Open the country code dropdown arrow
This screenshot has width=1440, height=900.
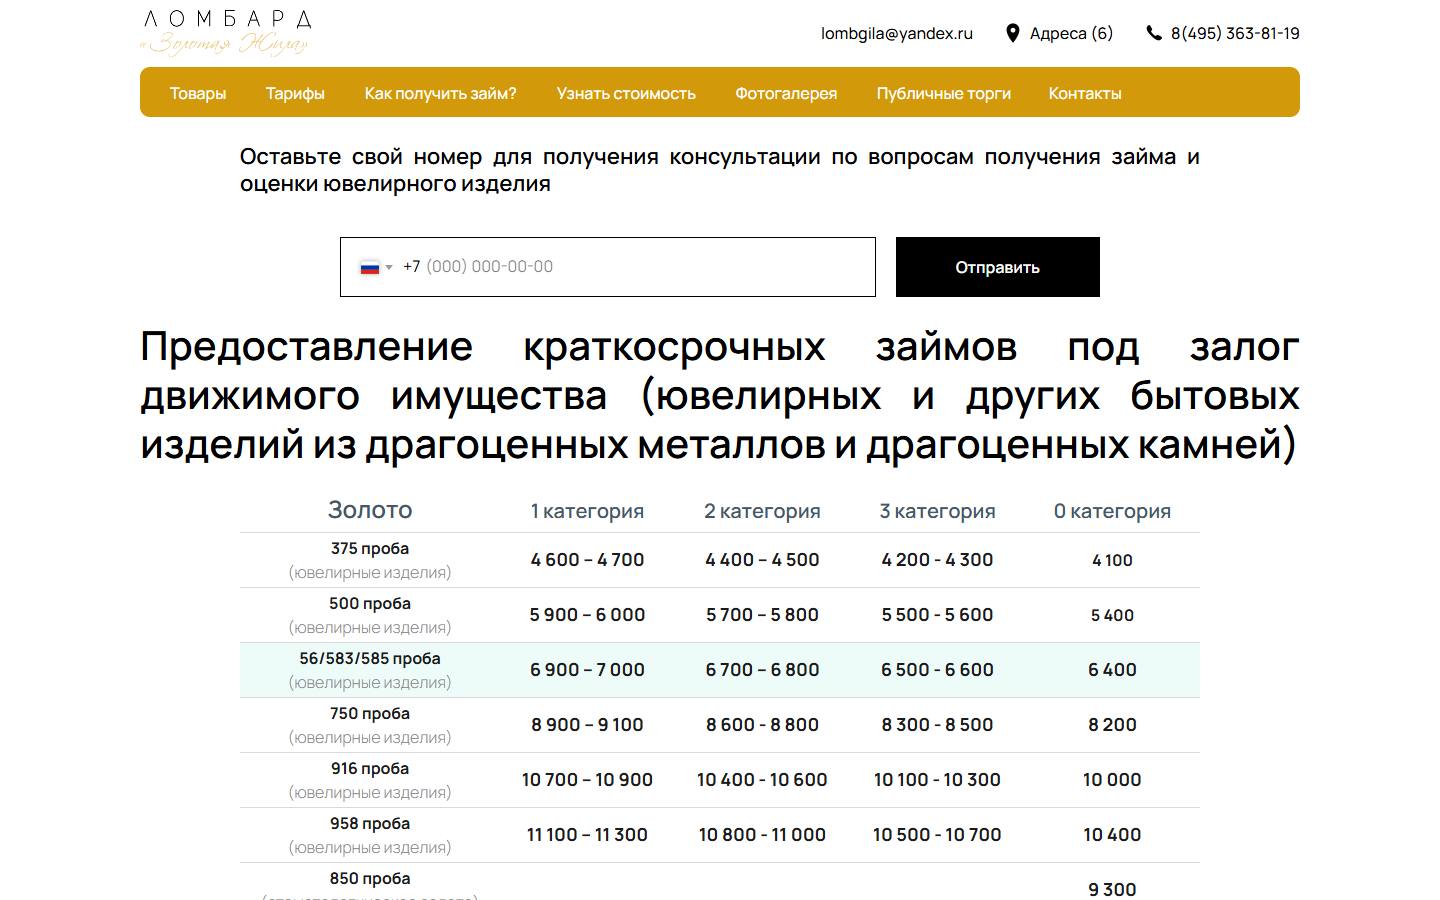[x=389, y=267]
